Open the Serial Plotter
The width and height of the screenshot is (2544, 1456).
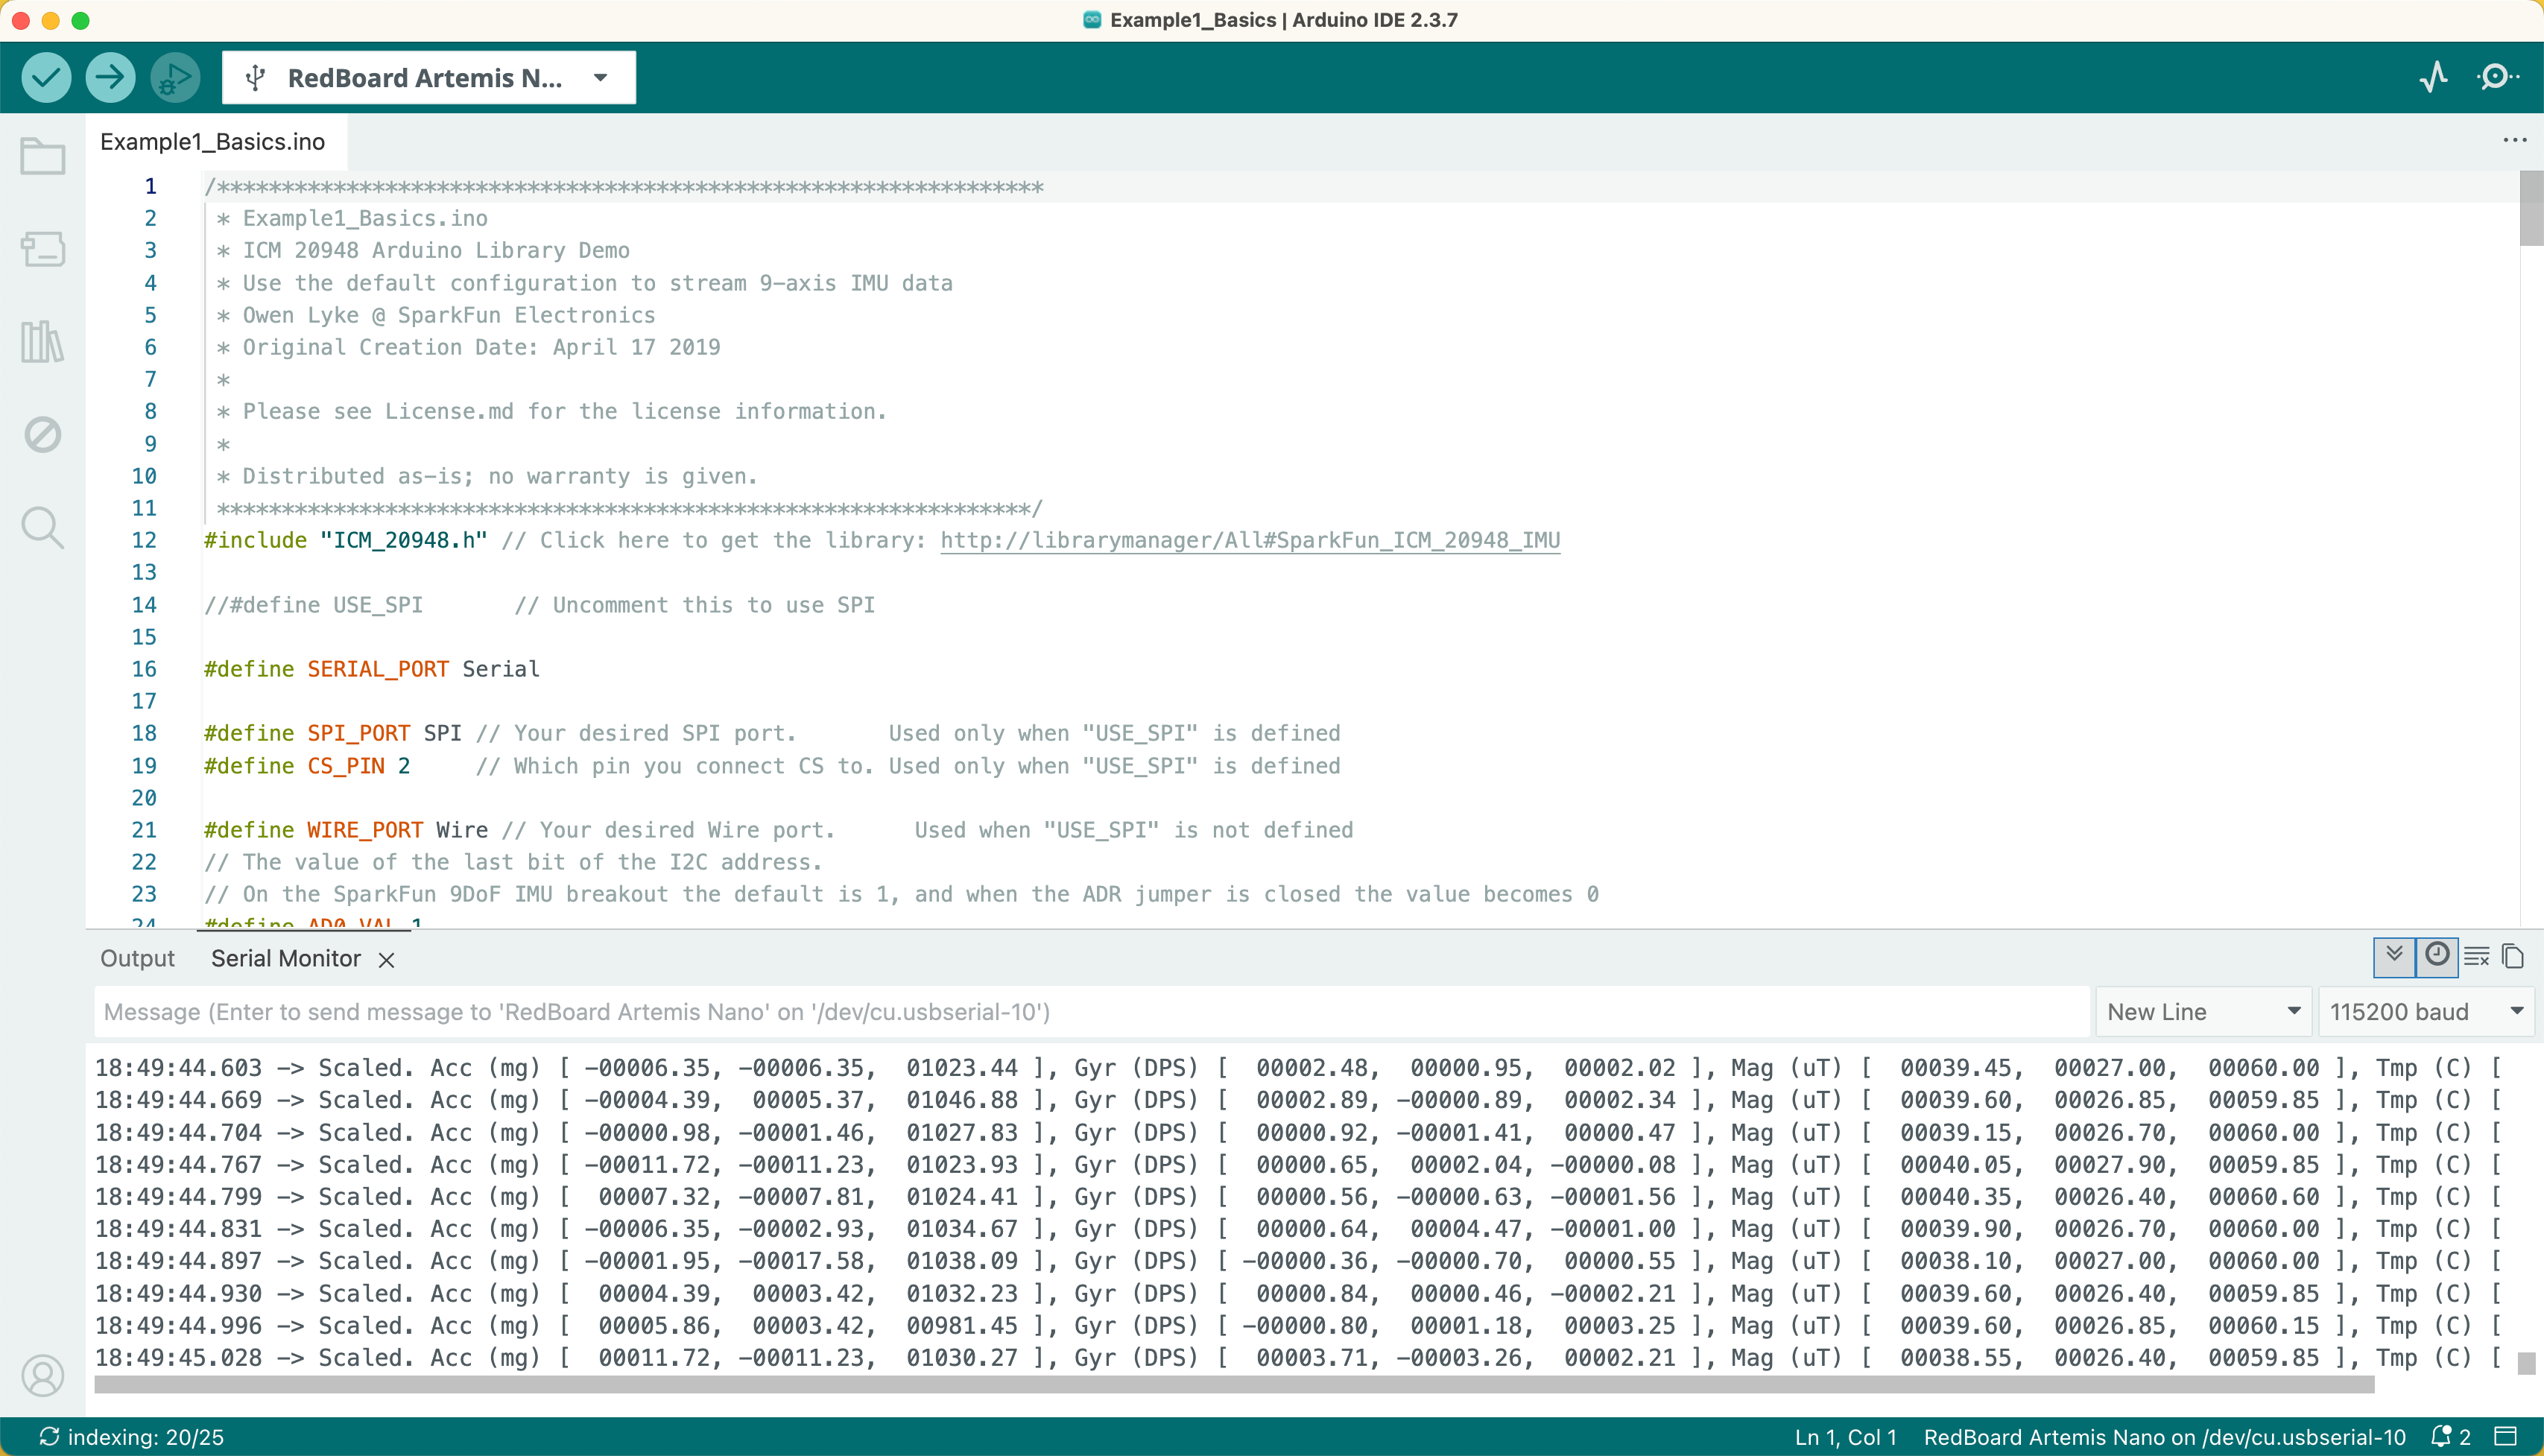coord(2435,76)
